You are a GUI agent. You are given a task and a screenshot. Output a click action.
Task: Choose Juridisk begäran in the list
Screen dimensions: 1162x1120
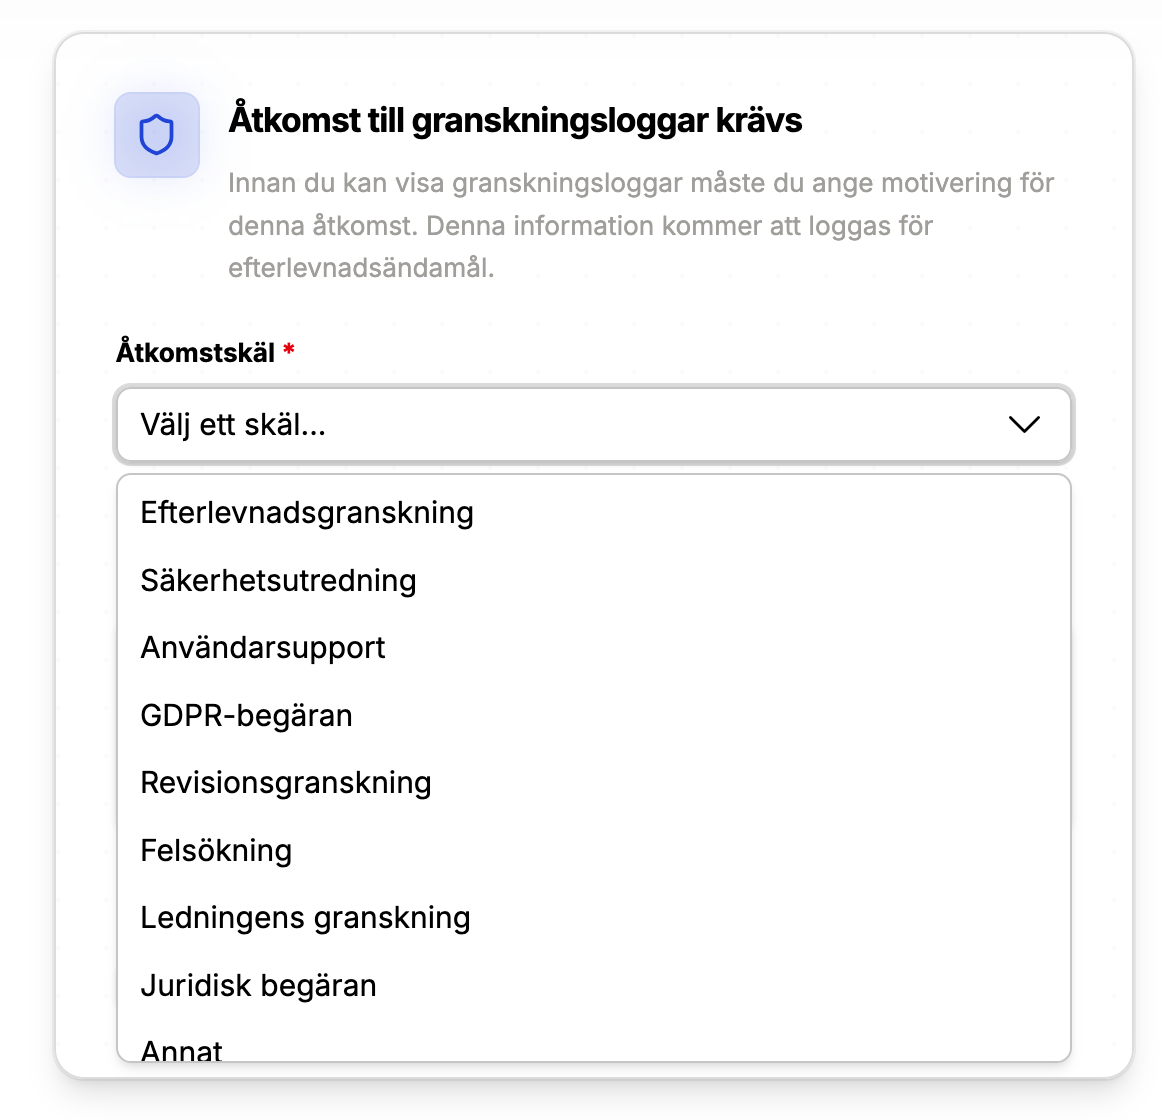click(x=258, y=986)
